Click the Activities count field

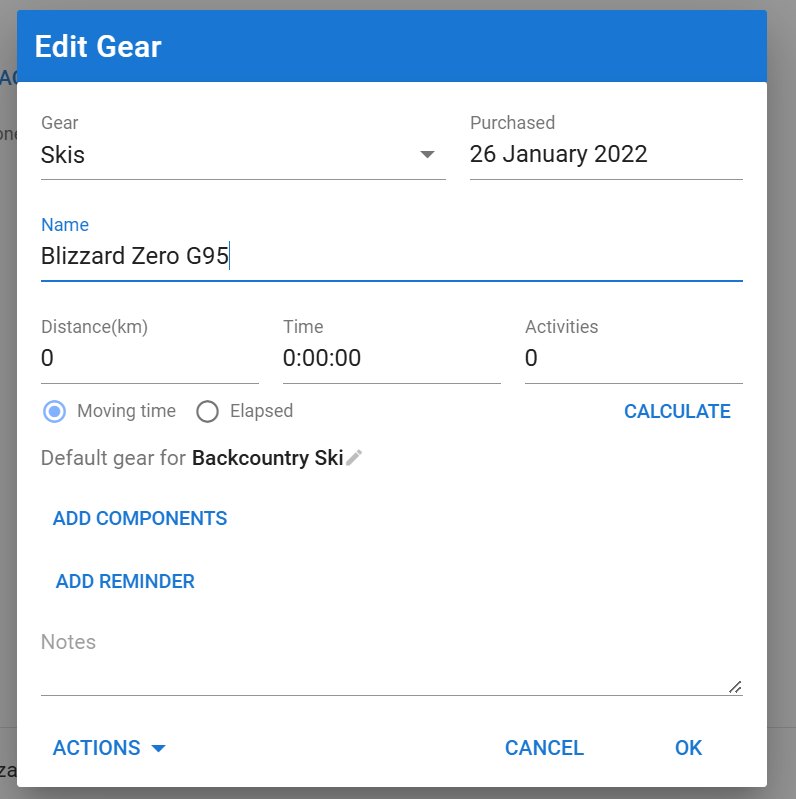[x=633, y=358]
